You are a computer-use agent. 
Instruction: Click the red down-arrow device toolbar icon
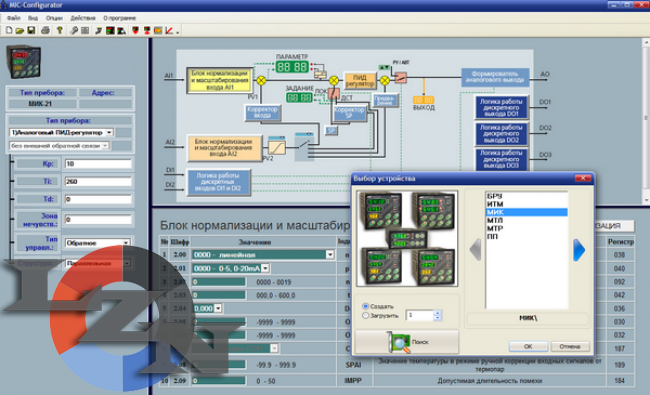coord(135,30)
